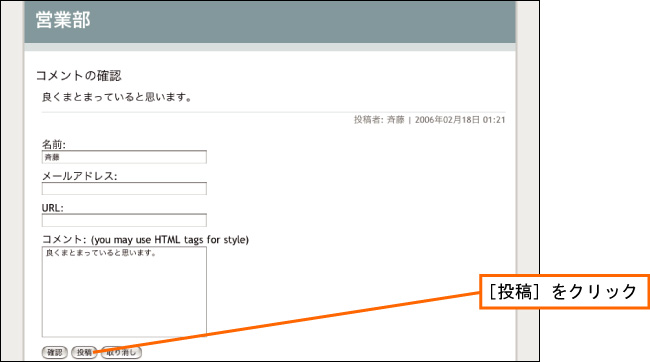Click the コメント: field label
This screenshot has height=362, width=650.
pyautogui.click(x=64, y=239)
